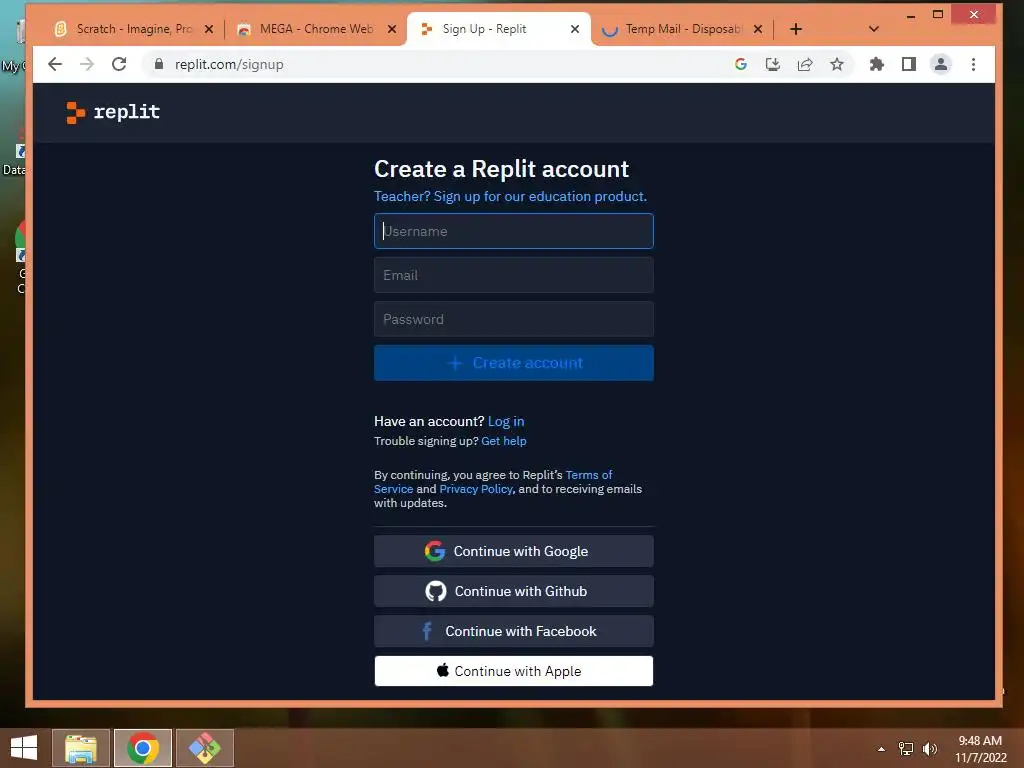Click the Create account button
This screenshot has height=768, width=1024.
(x=513, y=362)
